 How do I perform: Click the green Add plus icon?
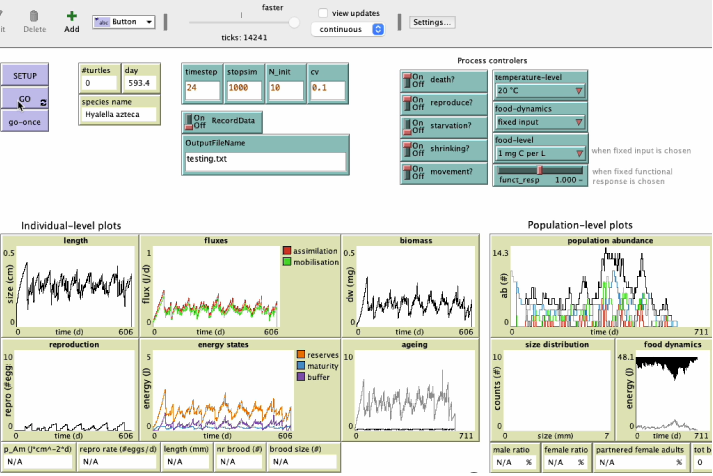(x=71, y=16)
